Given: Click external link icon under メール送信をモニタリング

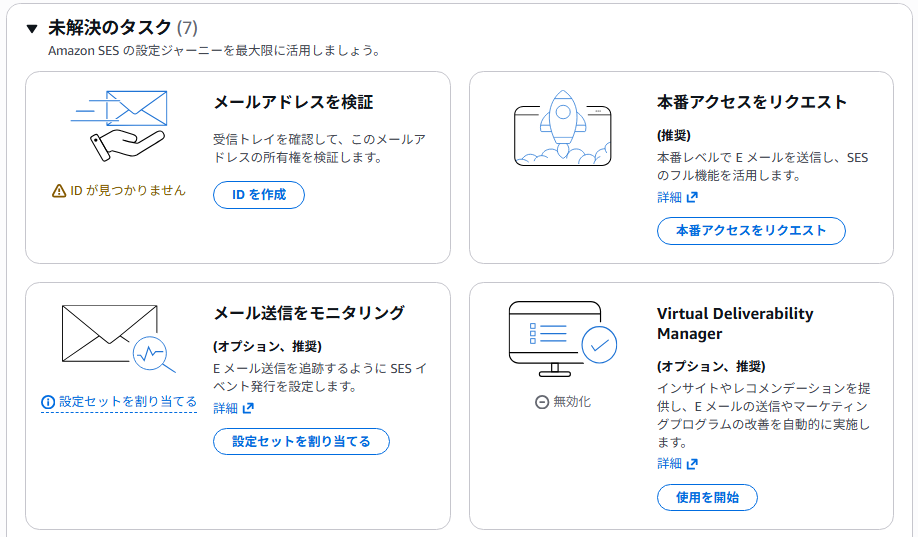Looking at the screenshot, I should pyautogui.click(x=248, y=408).
